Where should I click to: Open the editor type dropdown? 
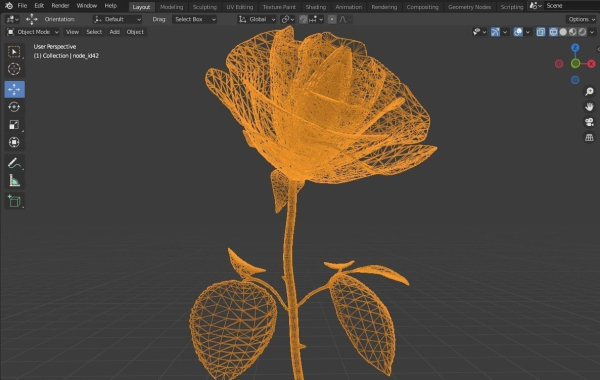pyautogui.click(x=12, y=19)
